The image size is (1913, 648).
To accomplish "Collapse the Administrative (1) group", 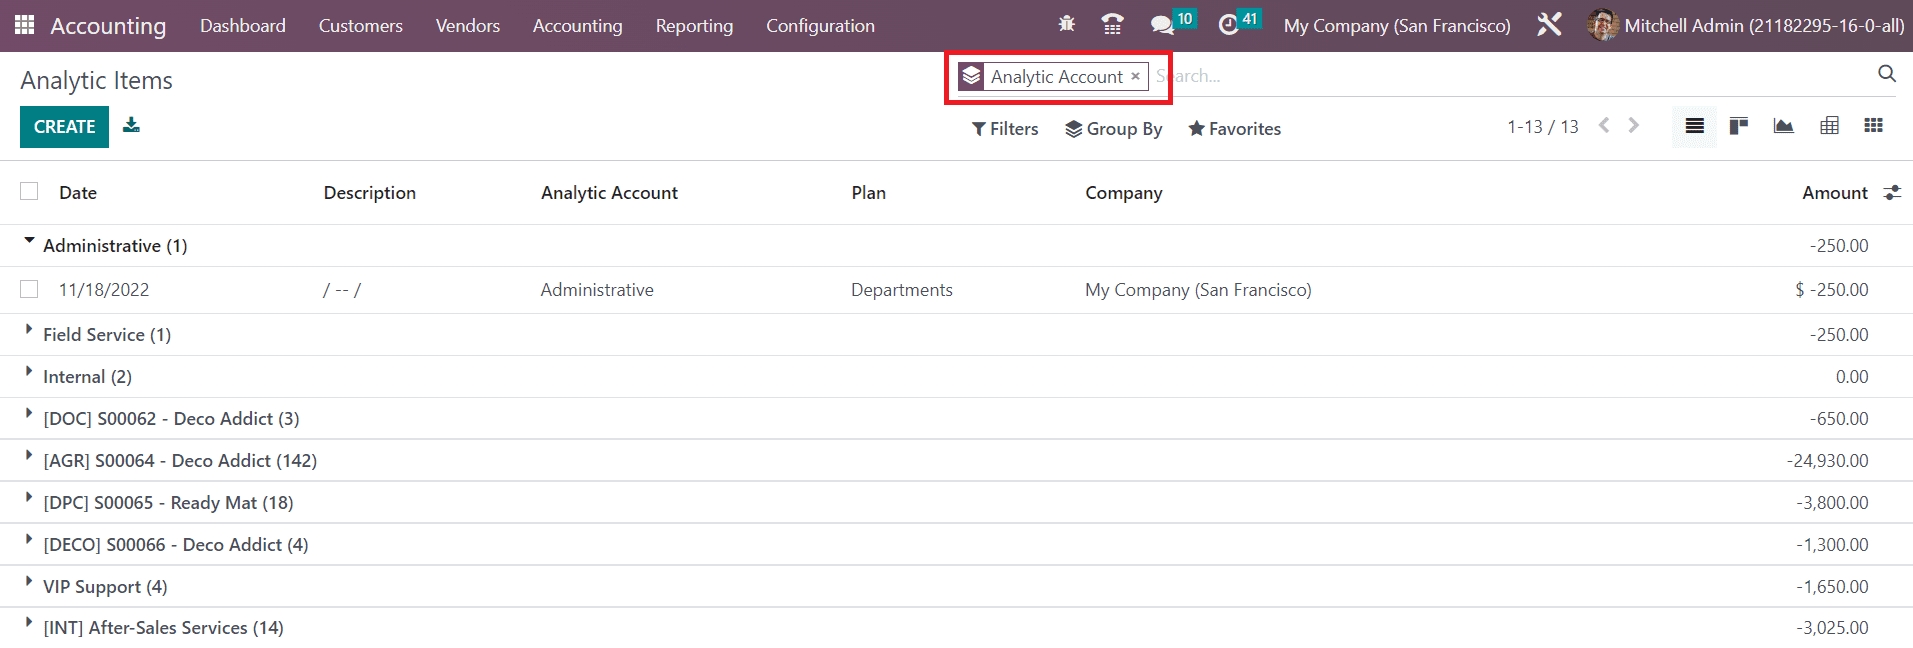I will tap(104, 245).
